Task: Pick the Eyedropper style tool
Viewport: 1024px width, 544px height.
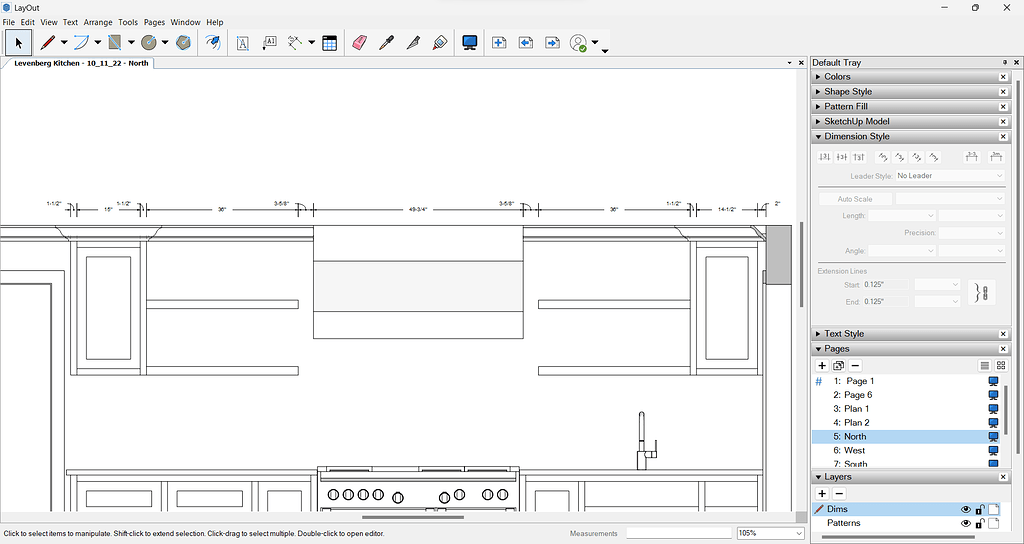Action: pyautogui.click(x=387, y=43)
